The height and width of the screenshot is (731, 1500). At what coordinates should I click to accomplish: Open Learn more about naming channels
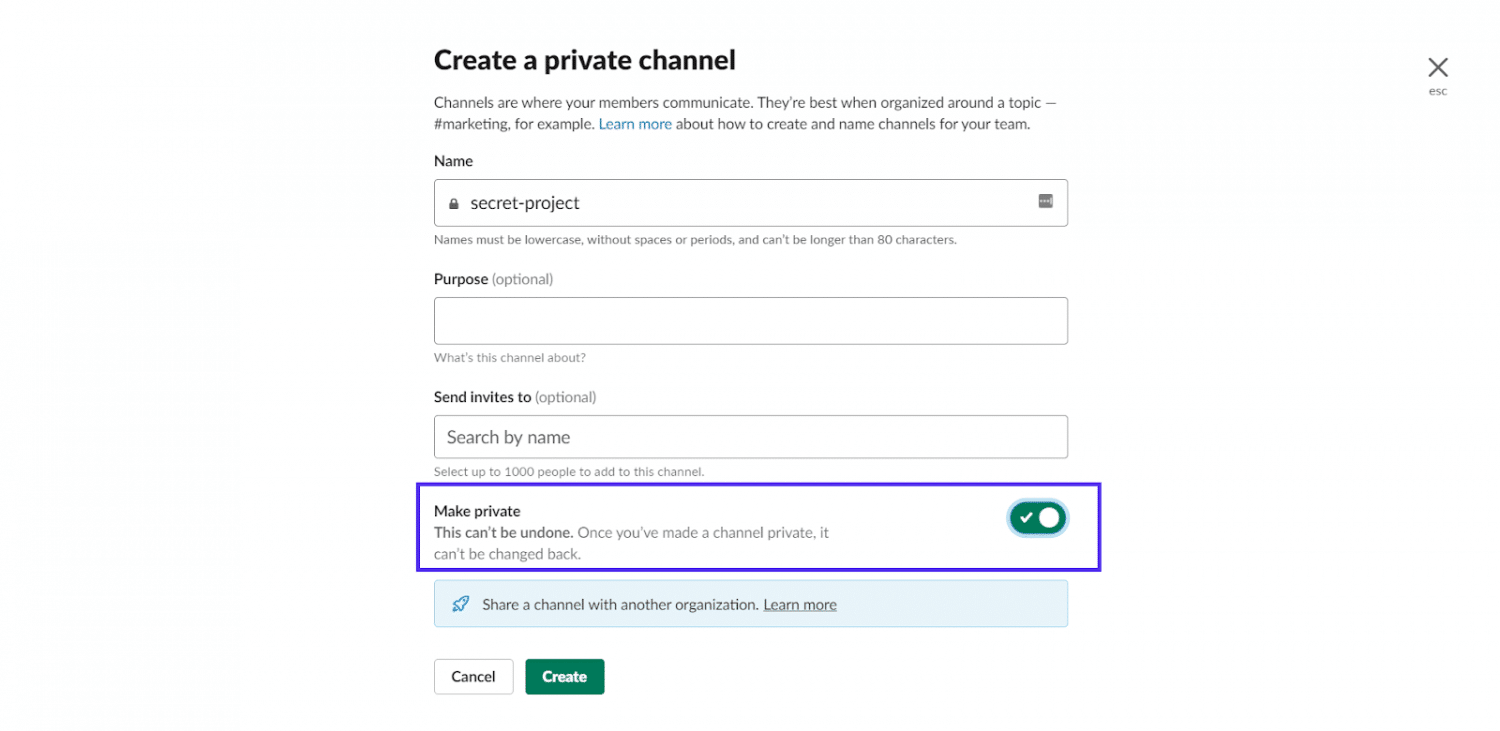point(635,123)
